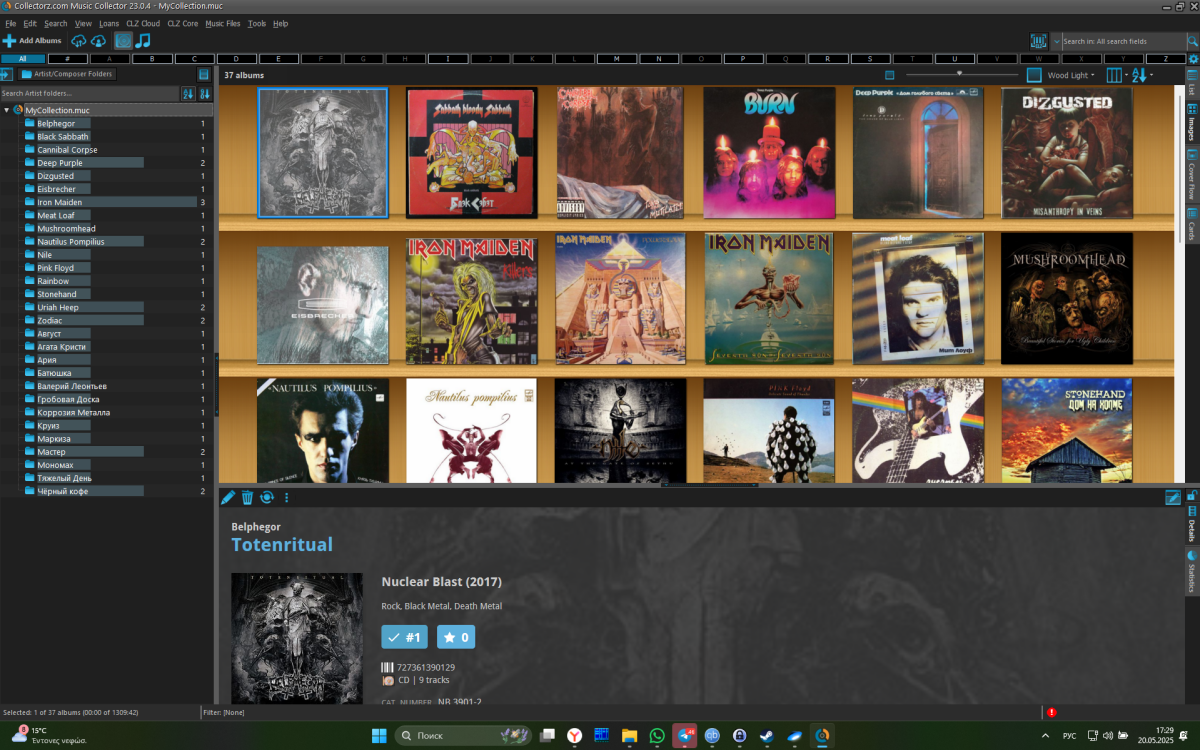Open the Tools menu
1200x750 pixels.
(x=257, y=23)
